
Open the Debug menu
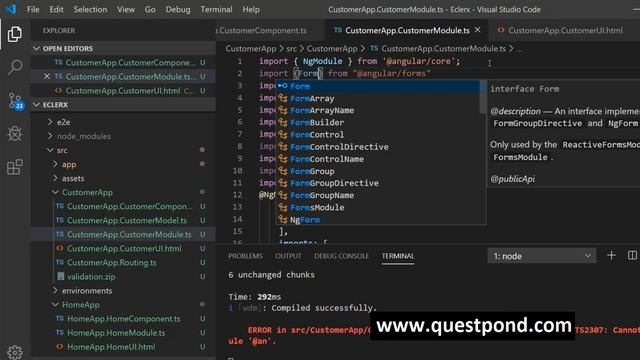178,9
